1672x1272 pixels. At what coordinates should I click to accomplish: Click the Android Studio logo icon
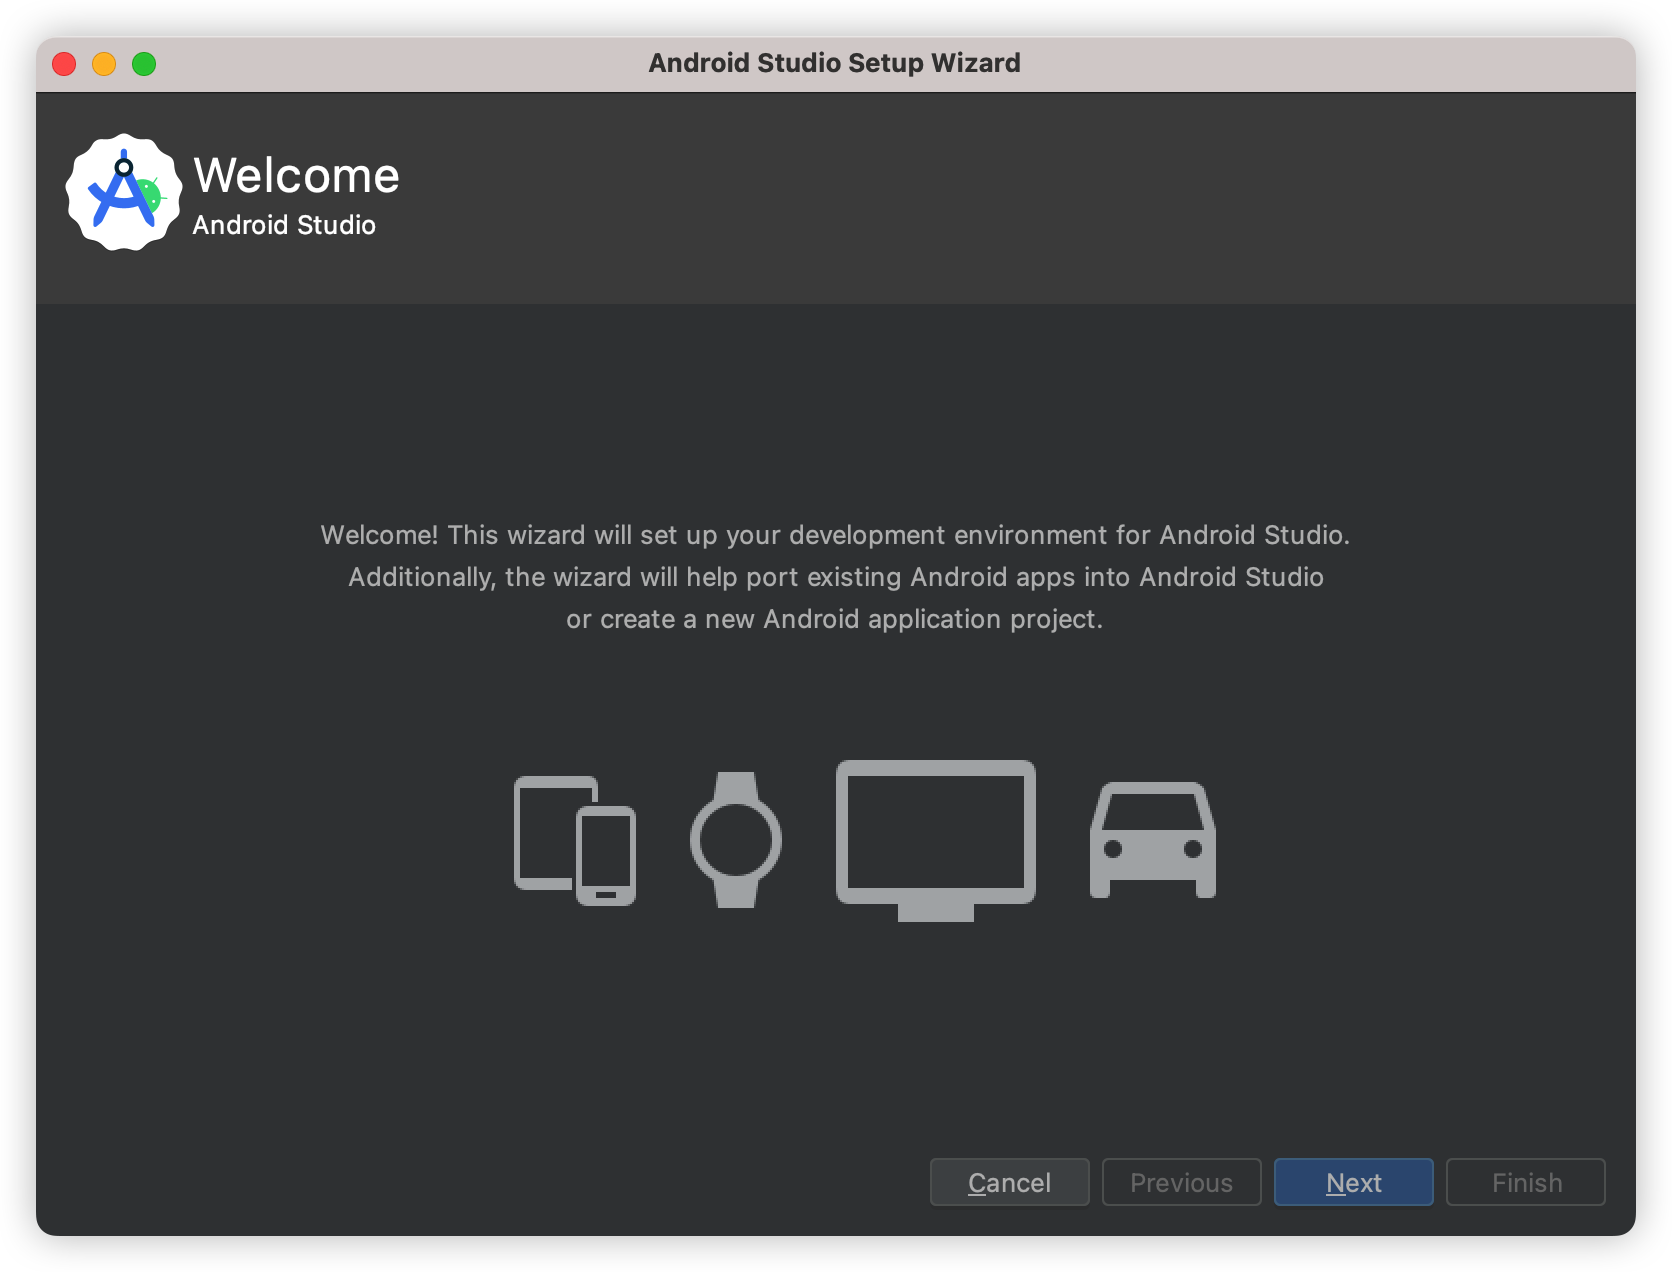(124, 192)
